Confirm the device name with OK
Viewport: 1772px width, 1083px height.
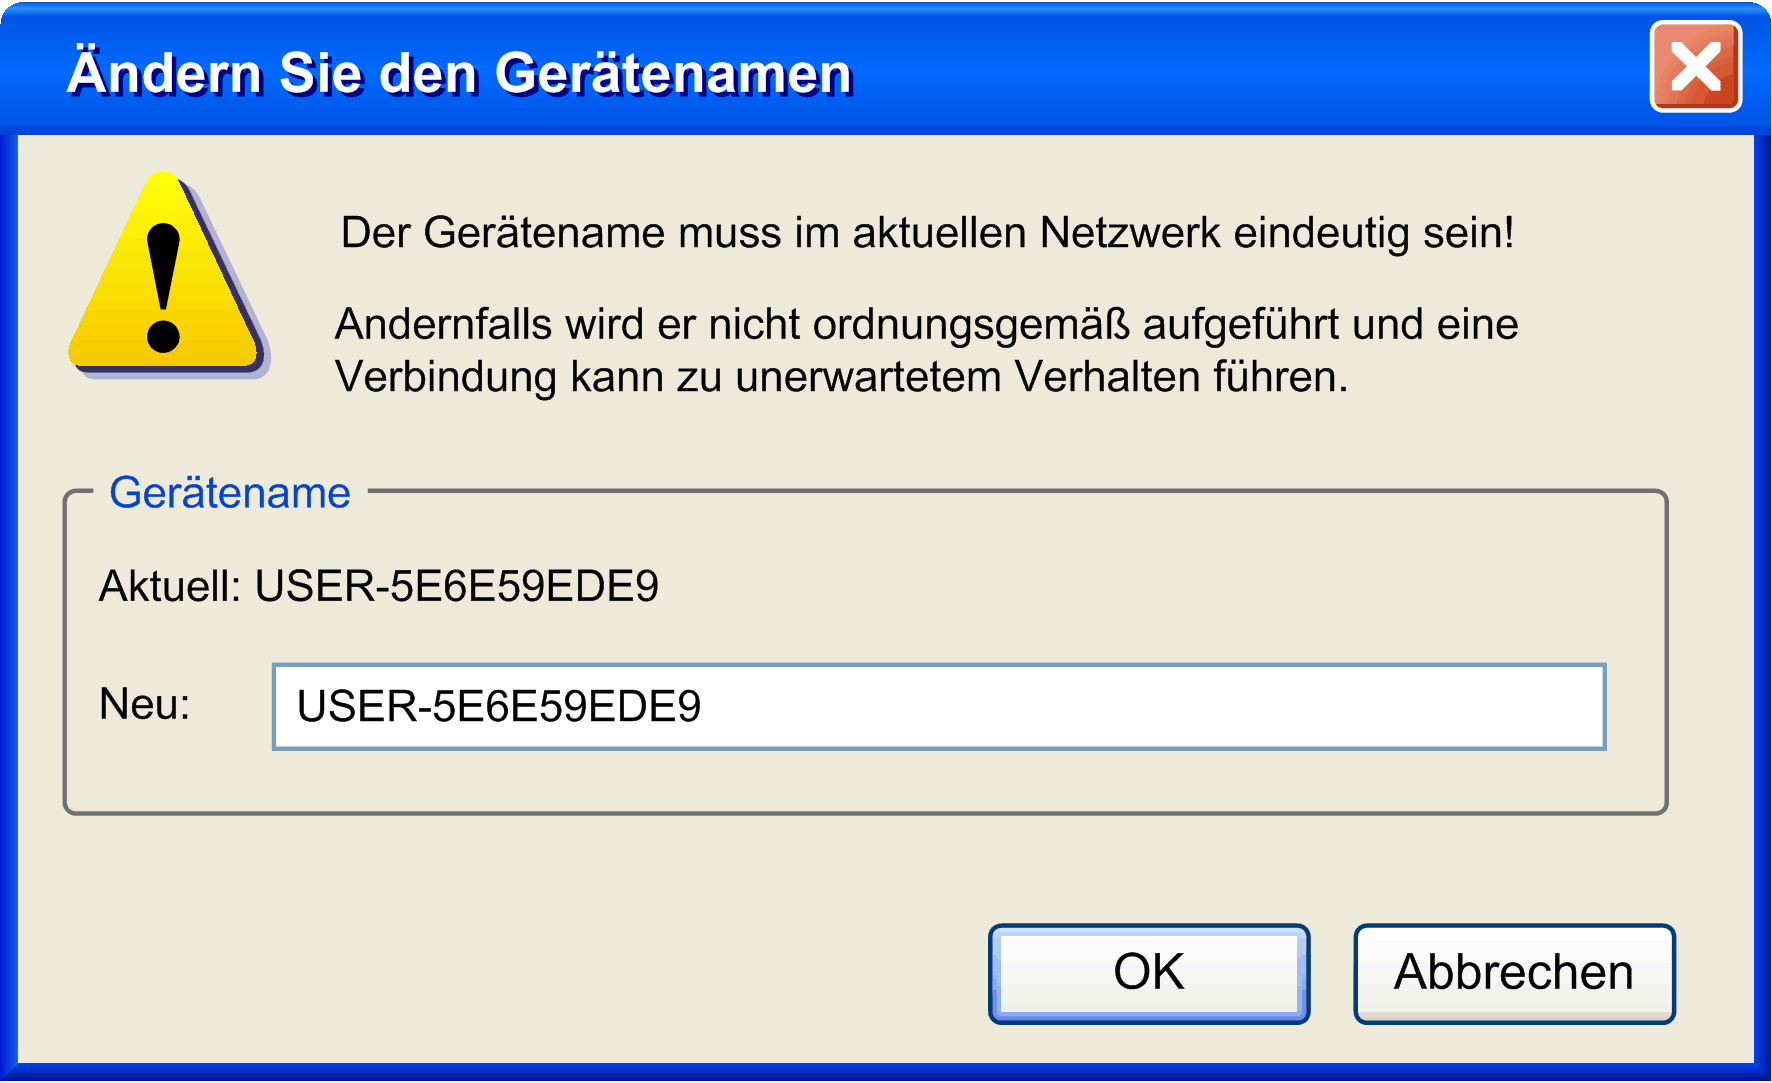tap(1148, 973)
